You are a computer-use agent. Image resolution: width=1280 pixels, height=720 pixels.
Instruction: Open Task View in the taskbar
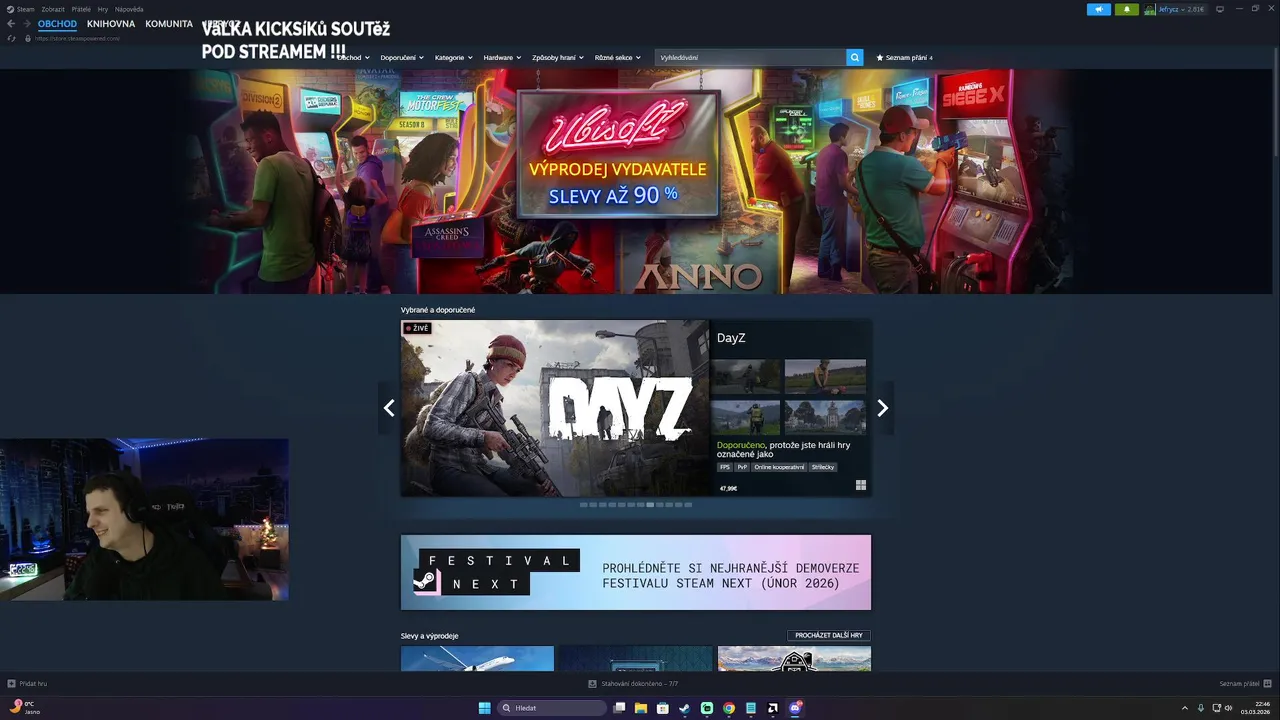[619, 708]
